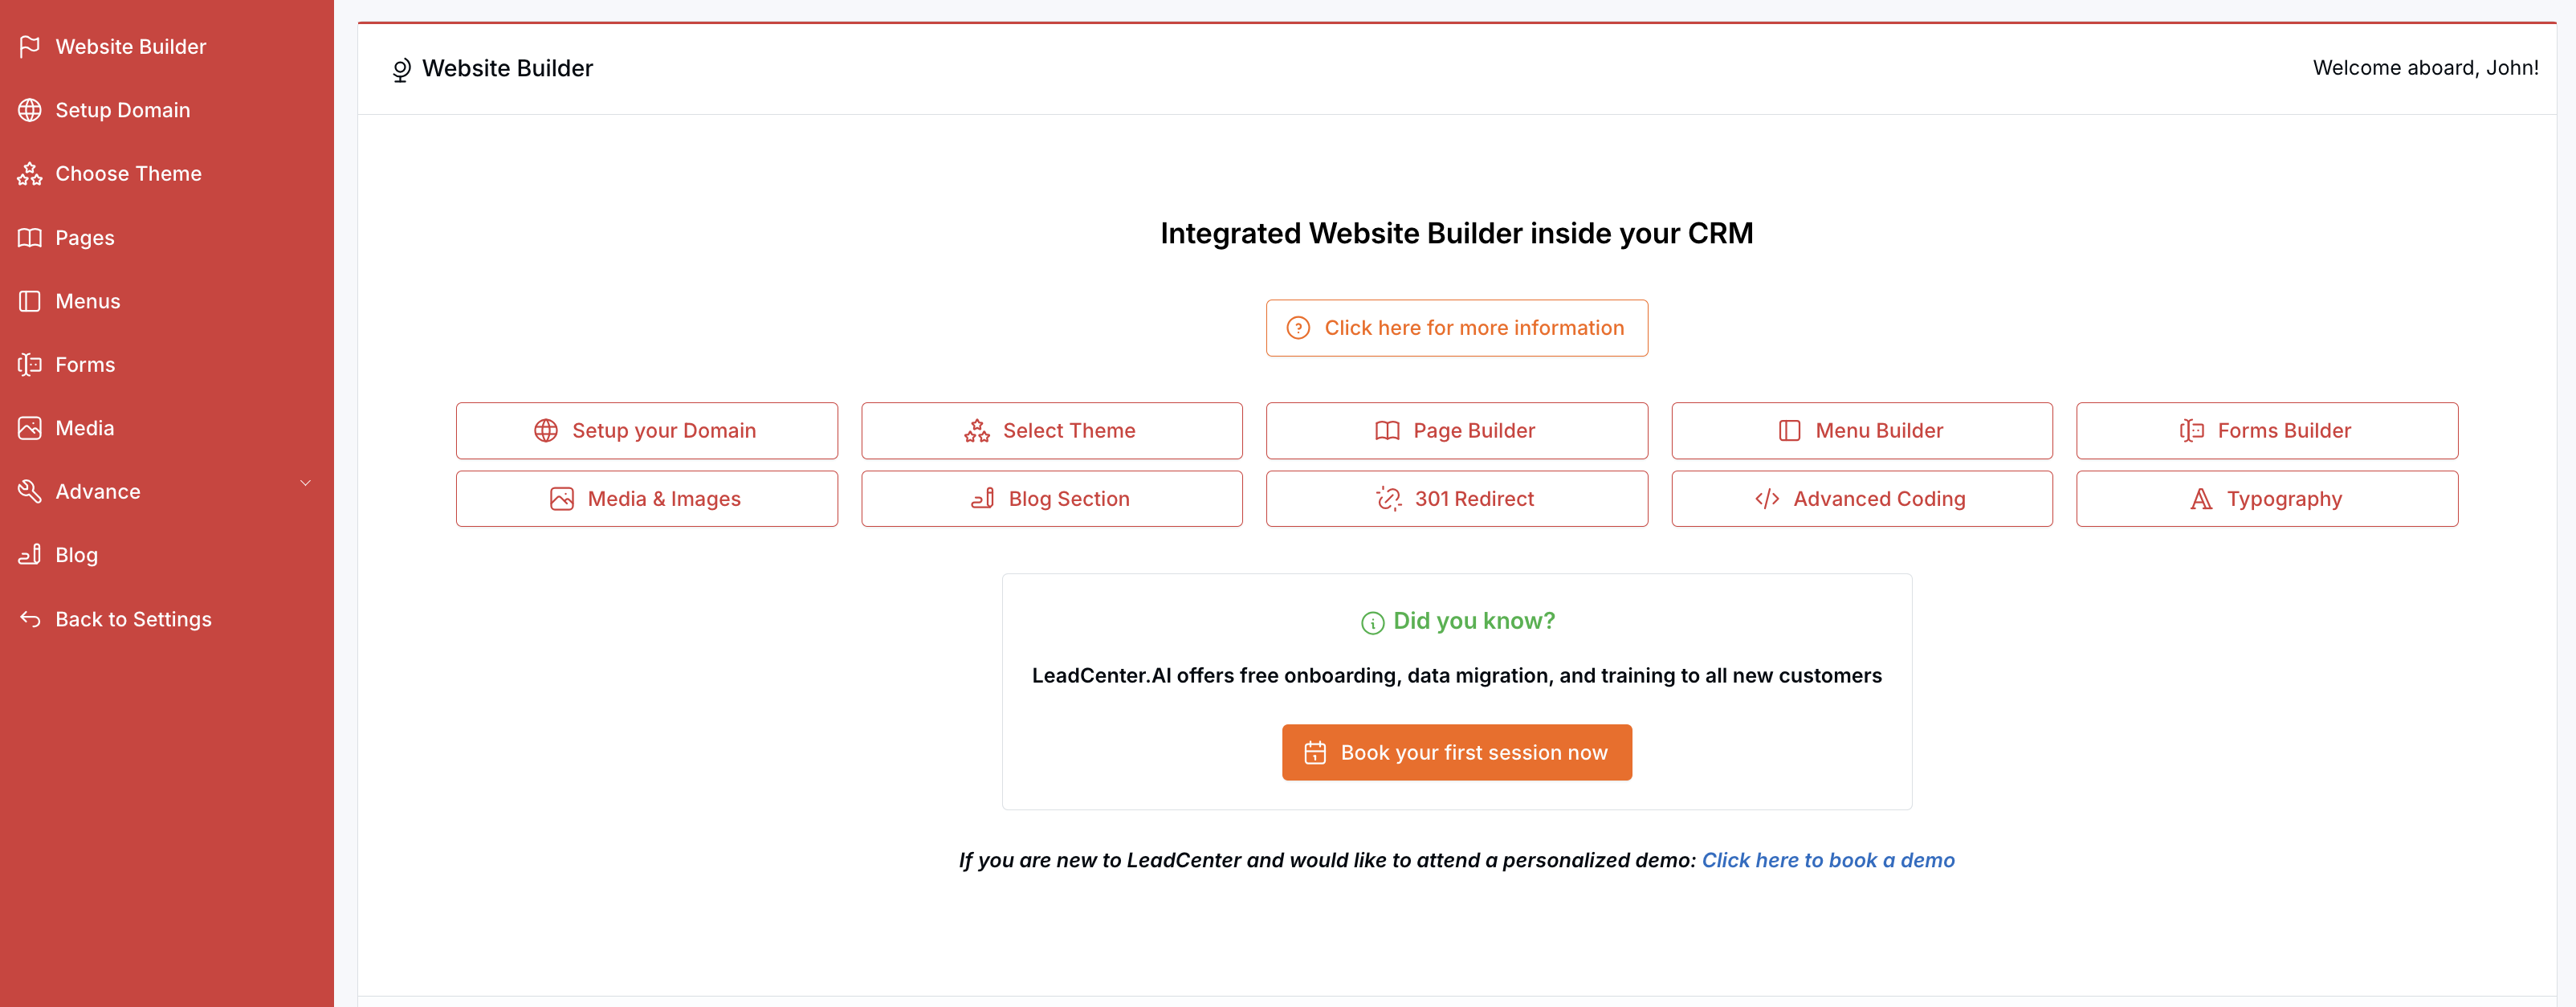Click the form field icon beside Forms
This screenshot has height=1007, width=2576.
[x=30, y=365]
